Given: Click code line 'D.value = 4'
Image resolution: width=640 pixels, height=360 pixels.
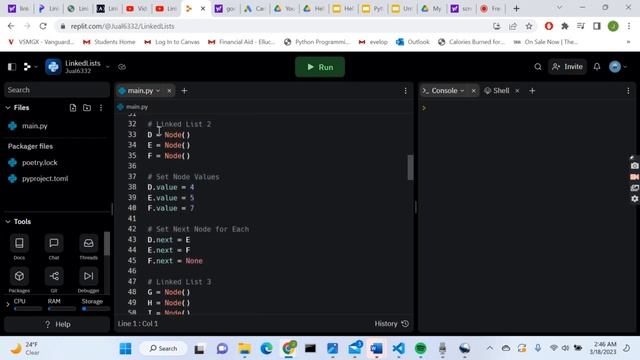Looking at the screenshot, I should coord(171,187).
